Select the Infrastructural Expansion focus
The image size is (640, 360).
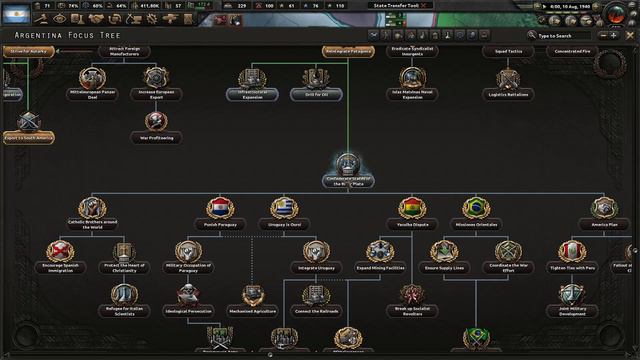click(252, 84)
